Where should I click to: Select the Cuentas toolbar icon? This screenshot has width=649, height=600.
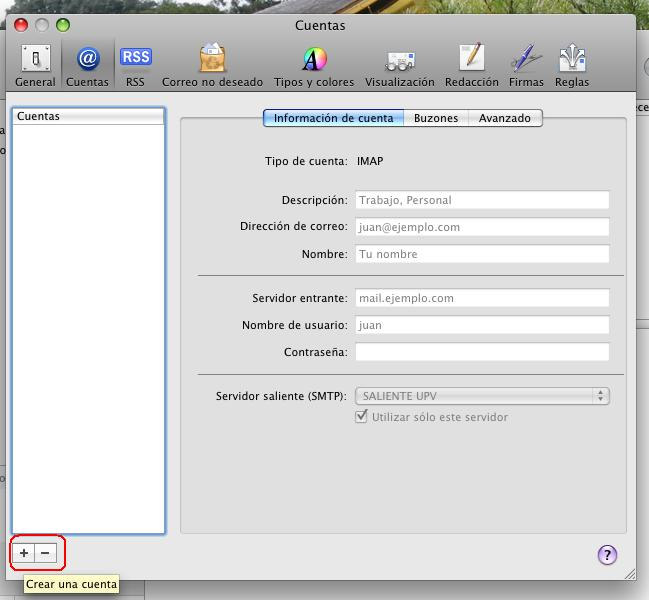87,65
